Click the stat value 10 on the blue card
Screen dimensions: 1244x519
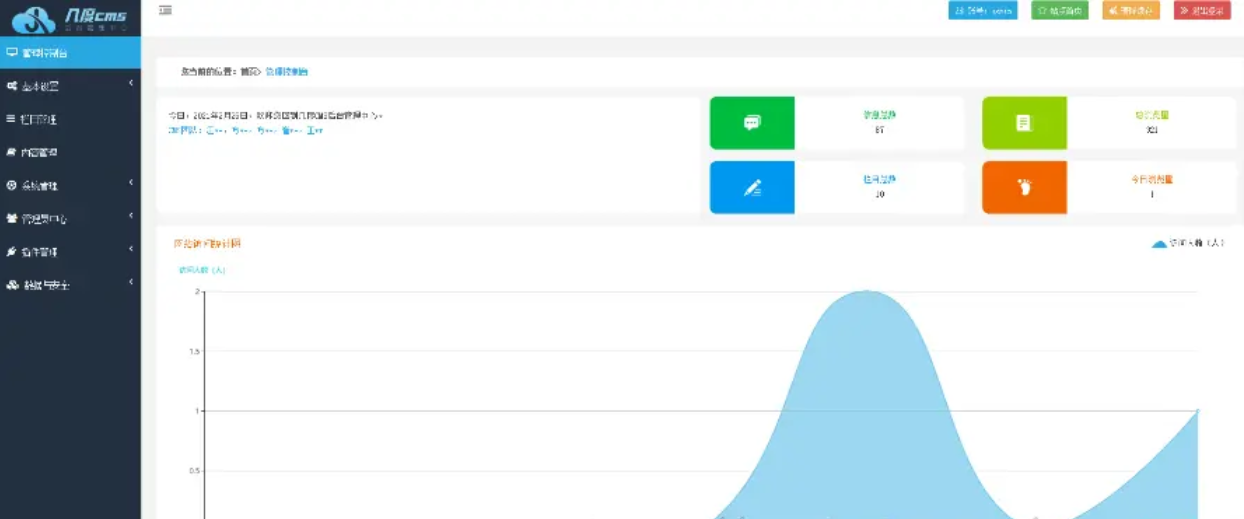[x=879, y=194]
